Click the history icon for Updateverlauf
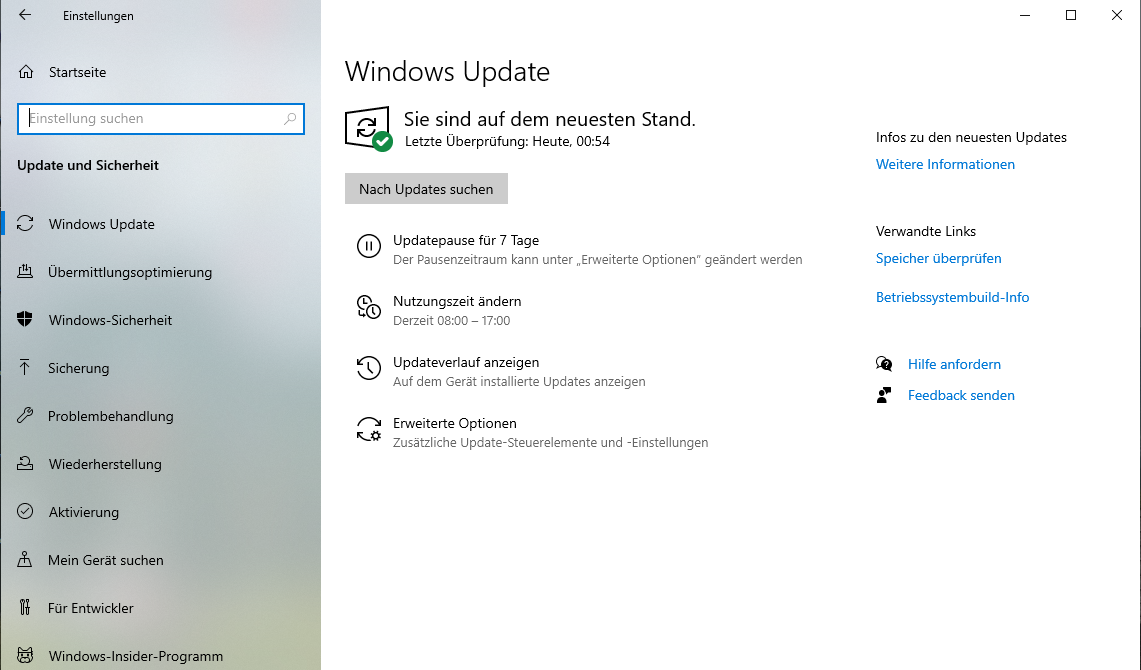The width and height of the screenshot is (1141, 670). point(369,368)
